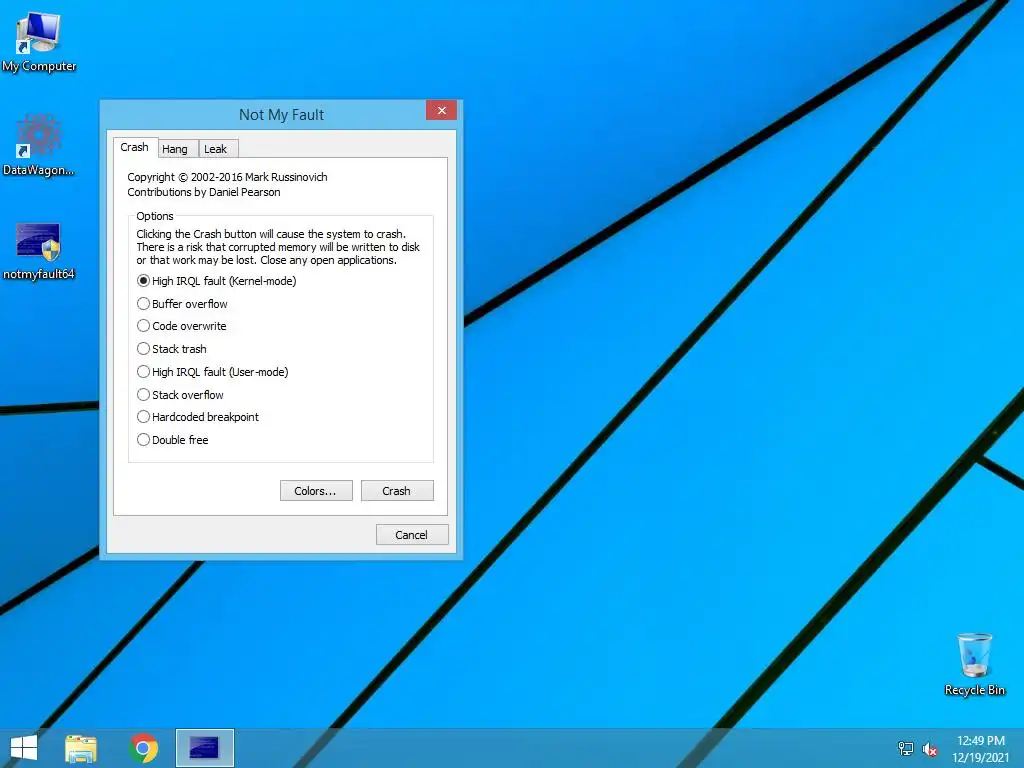Click the Mark Russinovich copyright text
The width and height of the screenshot is (1024, 768).
coord(227,177)
